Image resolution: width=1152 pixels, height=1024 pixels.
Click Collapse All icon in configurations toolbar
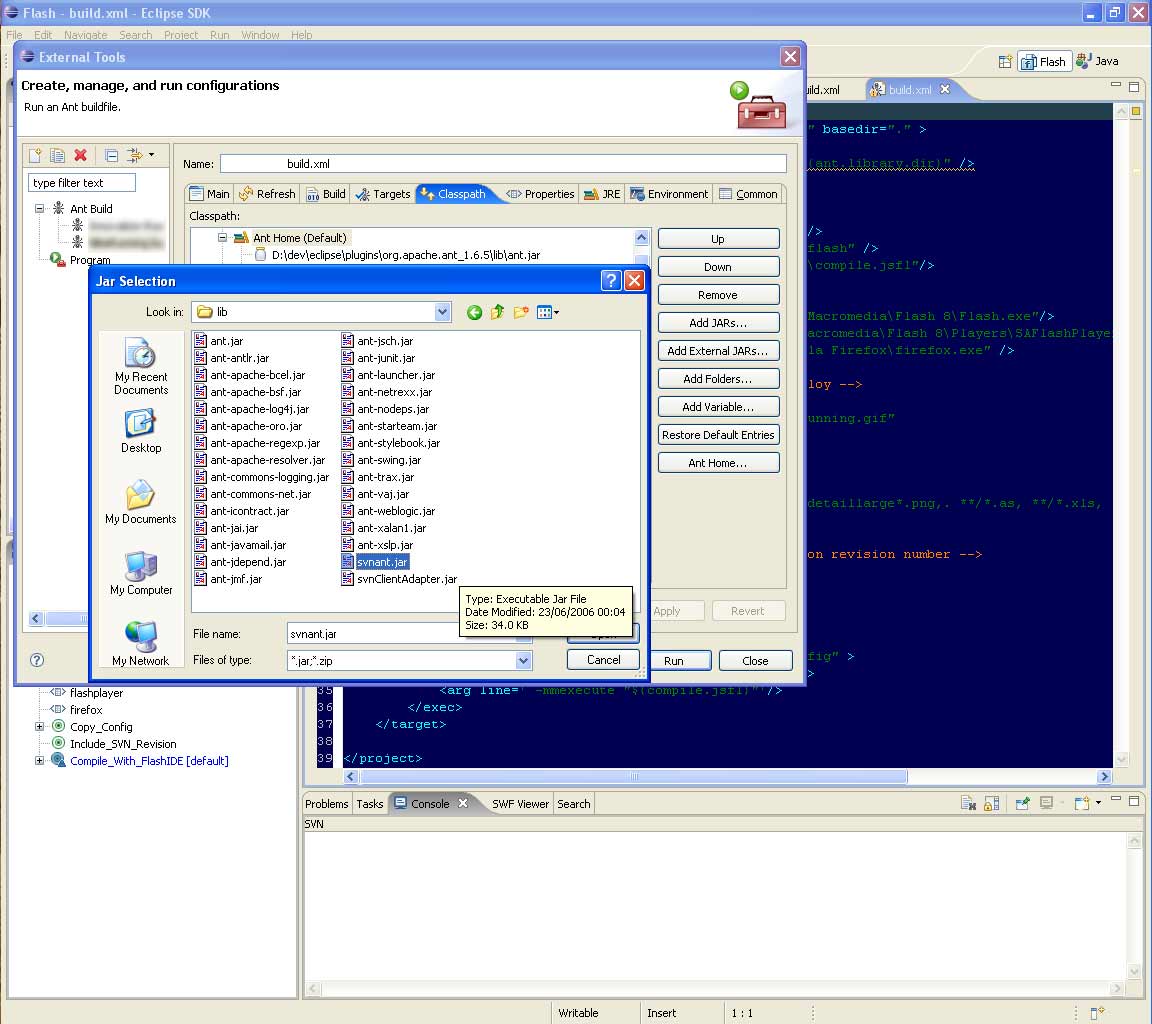coord(111,155)
